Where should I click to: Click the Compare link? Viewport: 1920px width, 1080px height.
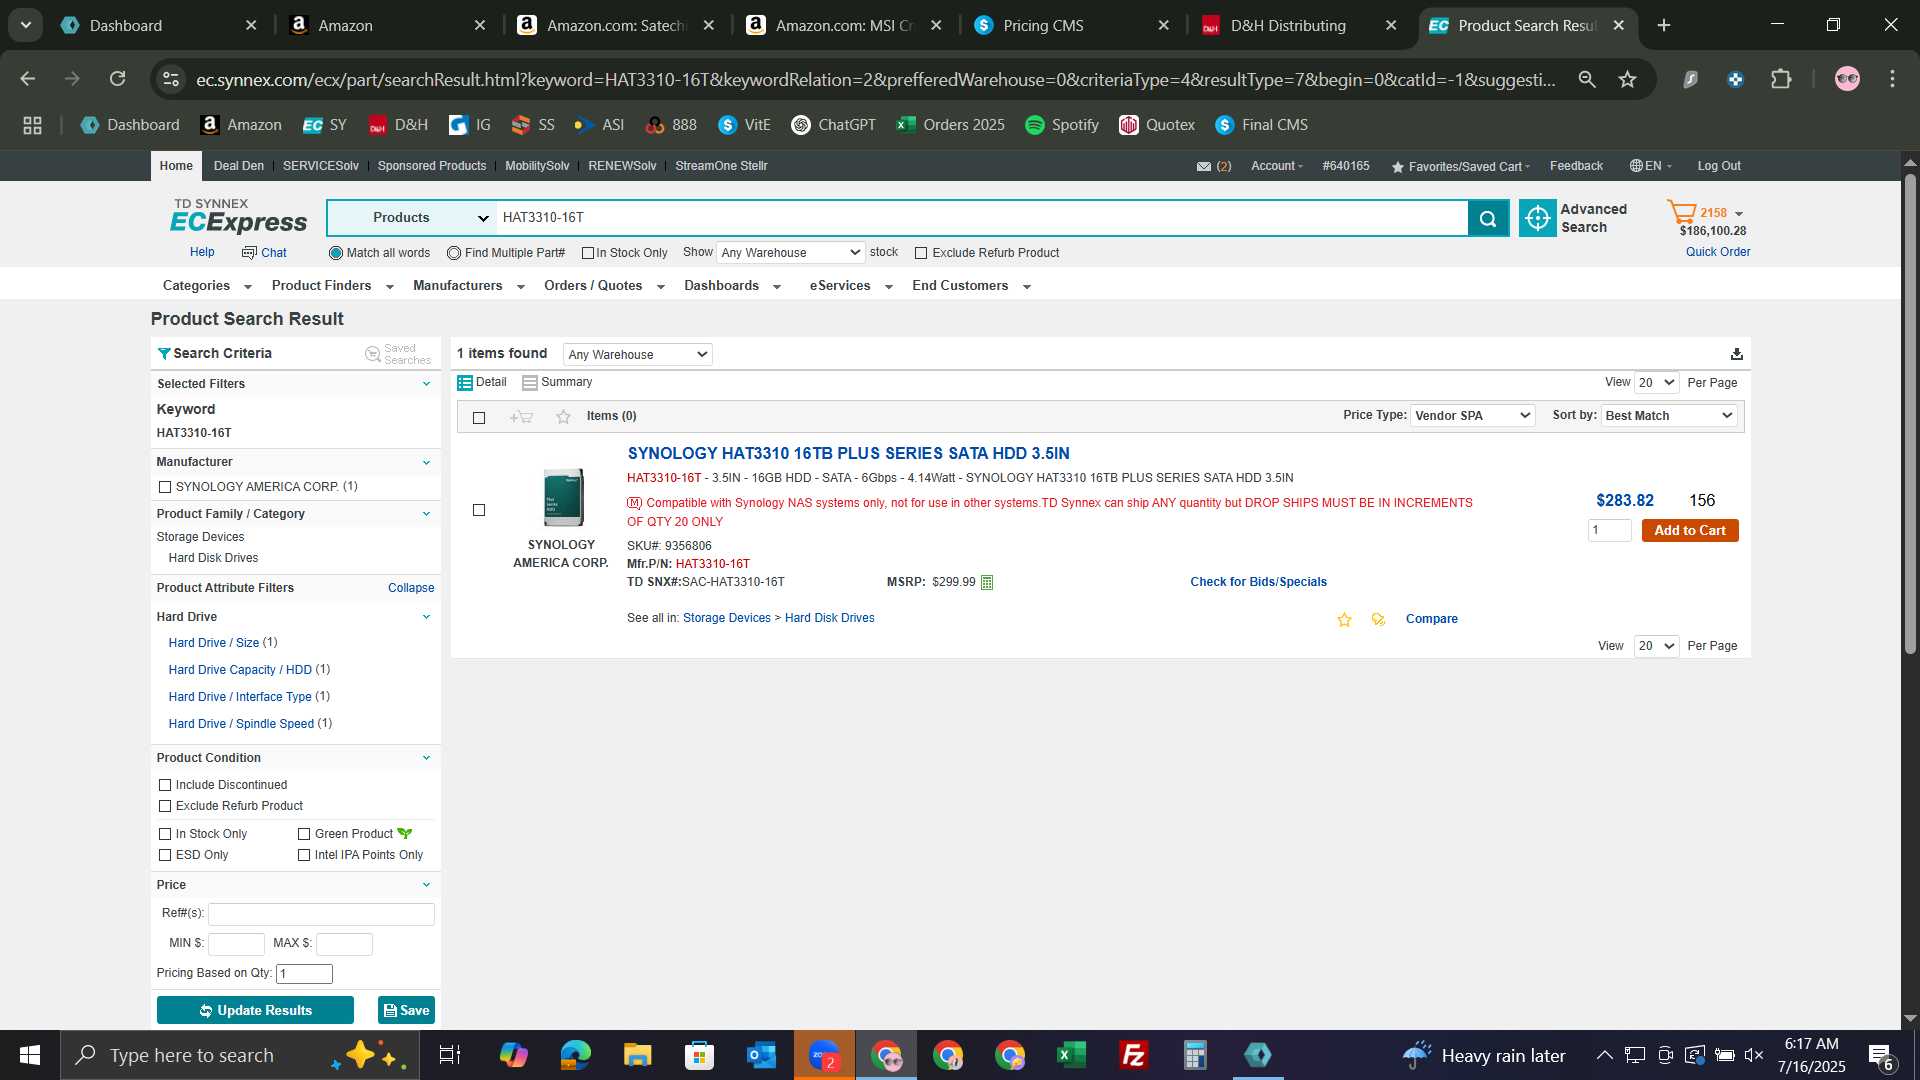point(1432,619)
